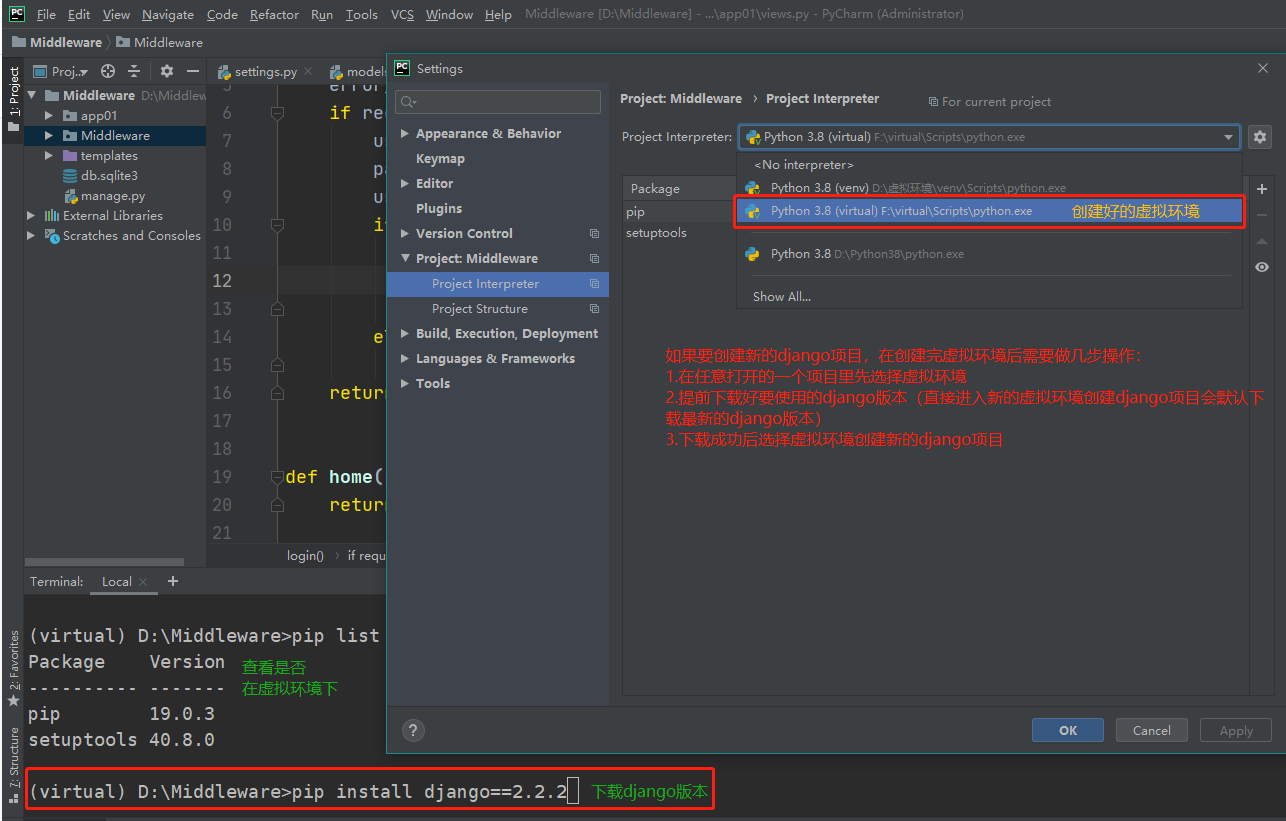Click the copy icon beside Project Structure
The image size is (1286, 821).
tap(595, 309)
